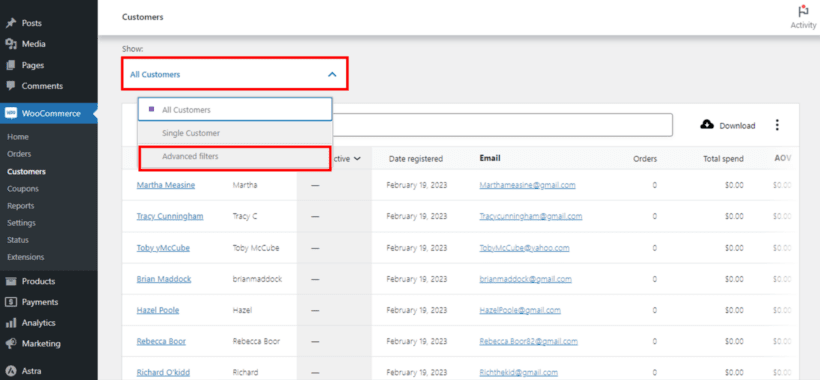This screenshot has width=820, height=380.
Task: Click email HazelPoole@gmail.com
Action: 520,310
